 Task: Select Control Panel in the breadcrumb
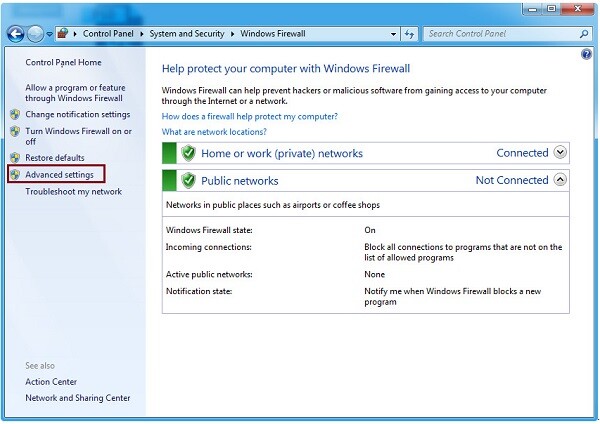108,34
